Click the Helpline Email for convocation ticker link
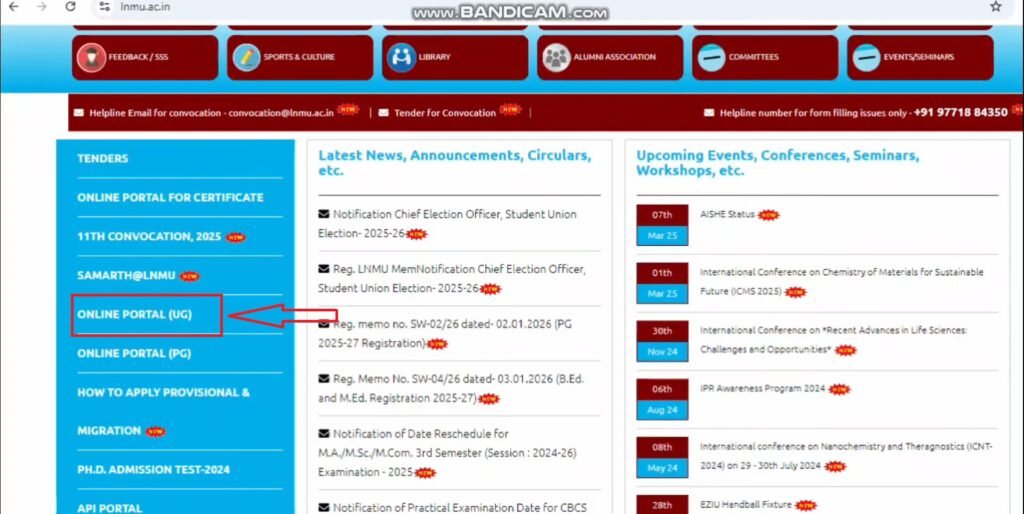 (x=212, y=113)
